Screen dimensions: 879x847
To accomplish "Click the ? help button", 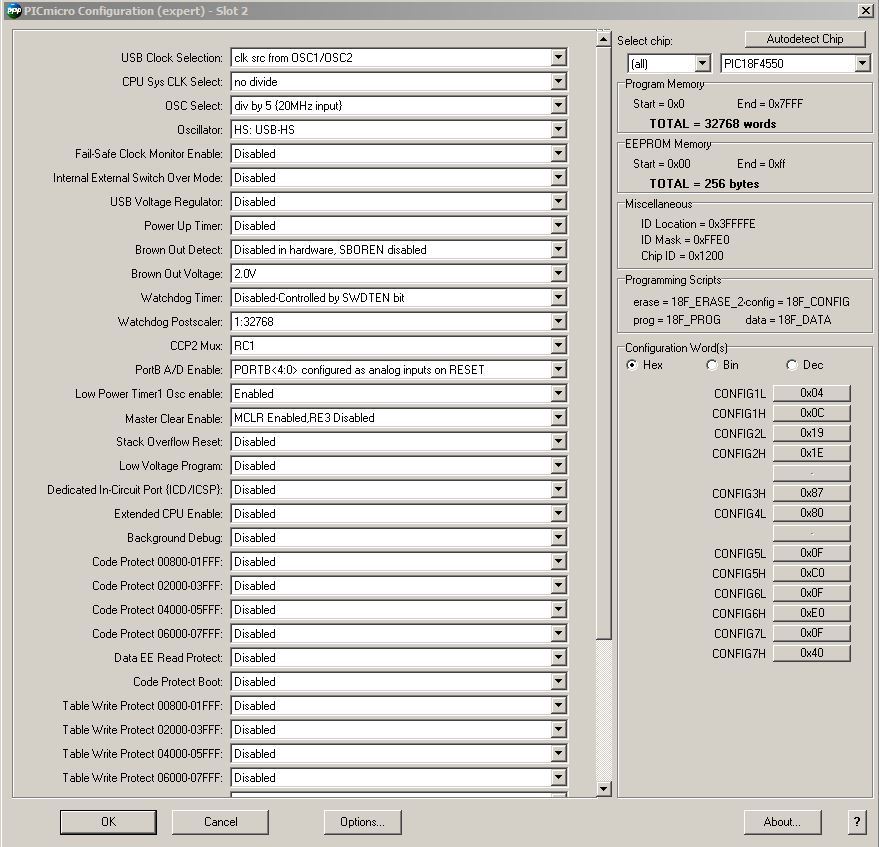I will [857, 822].
